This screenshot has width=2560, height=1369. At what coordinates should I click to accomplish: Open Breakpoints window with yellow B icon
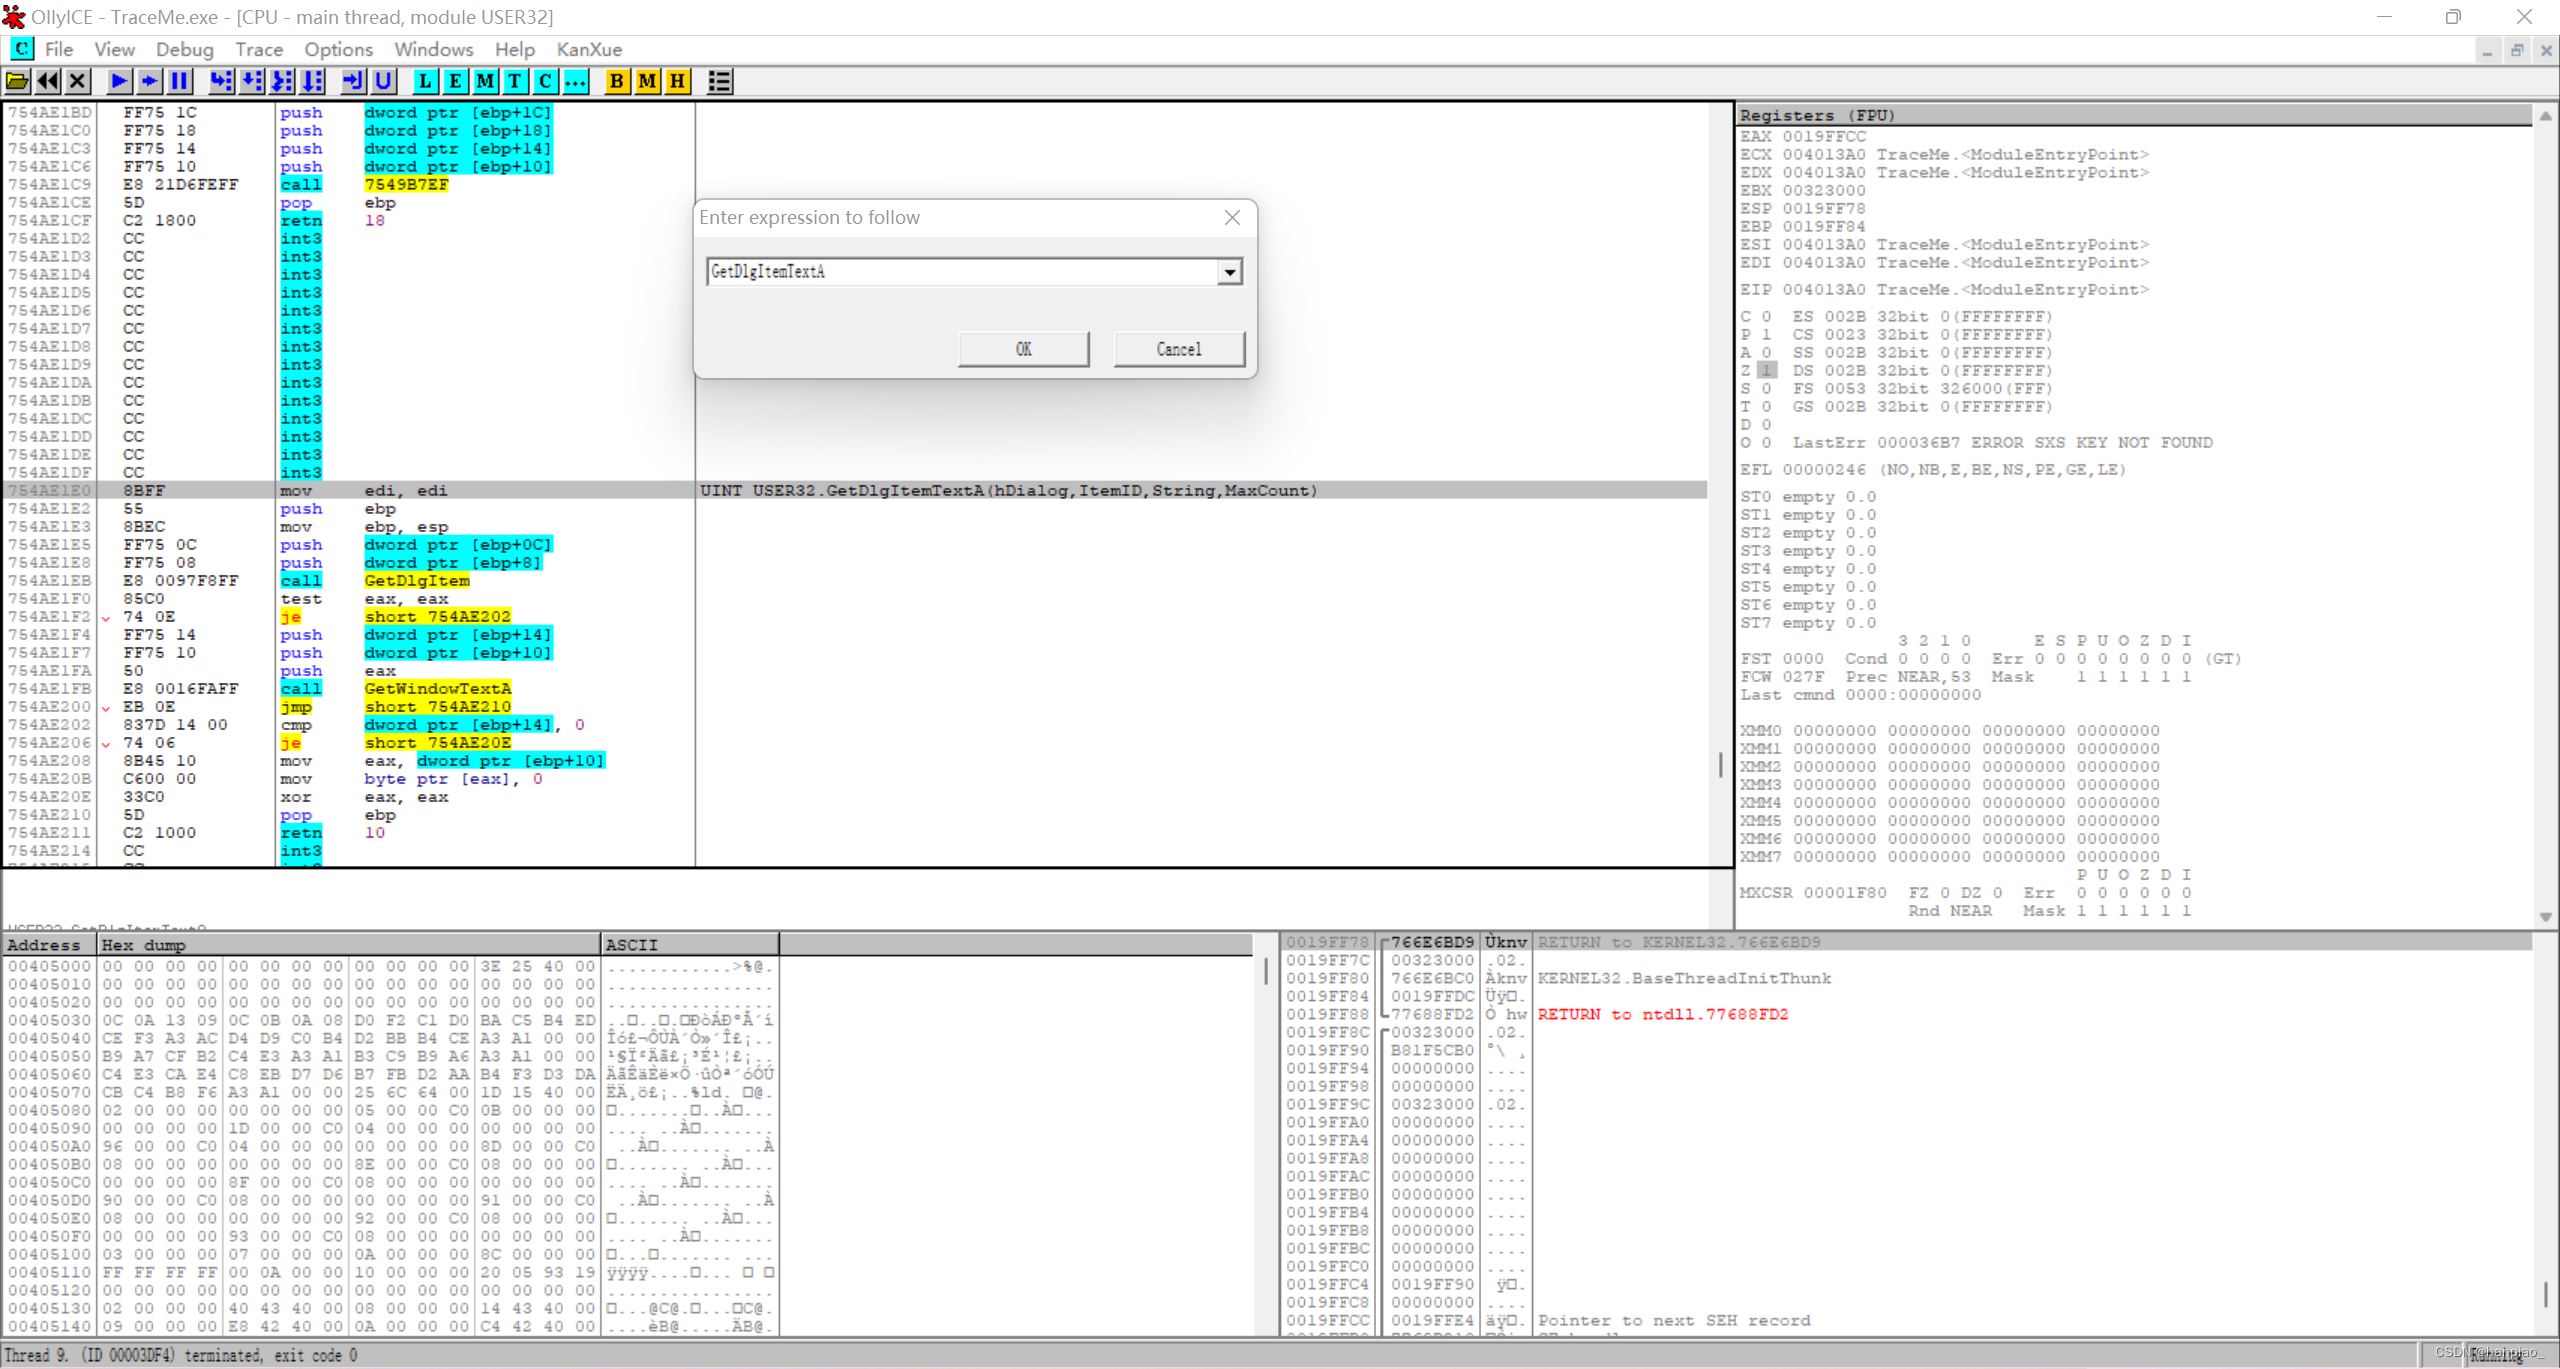pos(617,81)
